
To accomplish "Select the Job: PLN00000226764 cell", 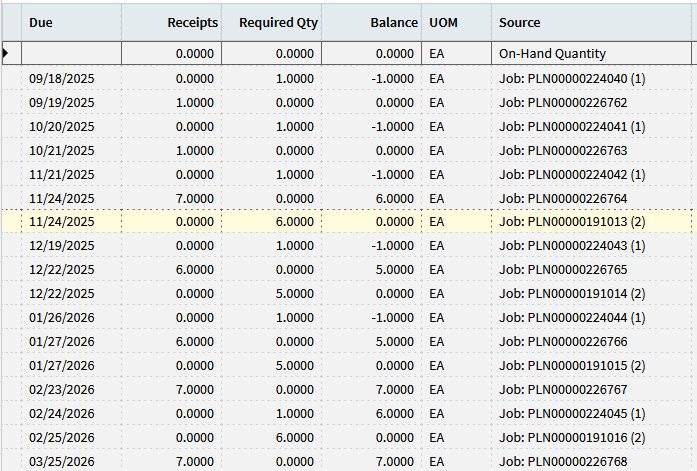I will (x=592, y=199).
